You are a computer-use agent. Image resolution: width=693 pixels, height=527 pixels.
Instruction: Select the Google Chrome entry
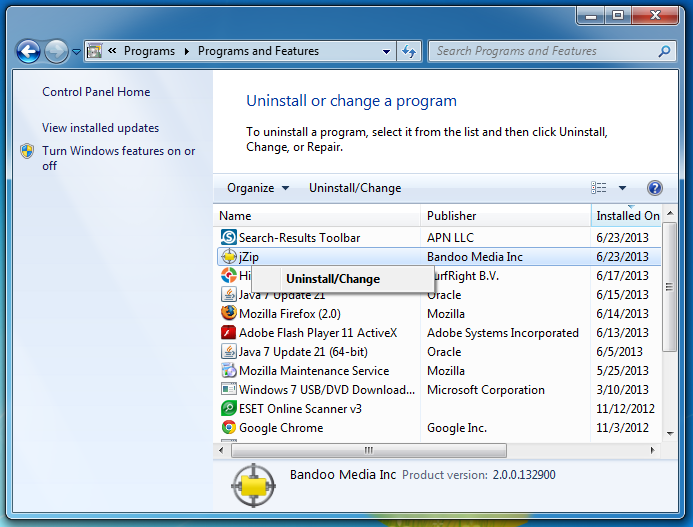coord(281,428)
